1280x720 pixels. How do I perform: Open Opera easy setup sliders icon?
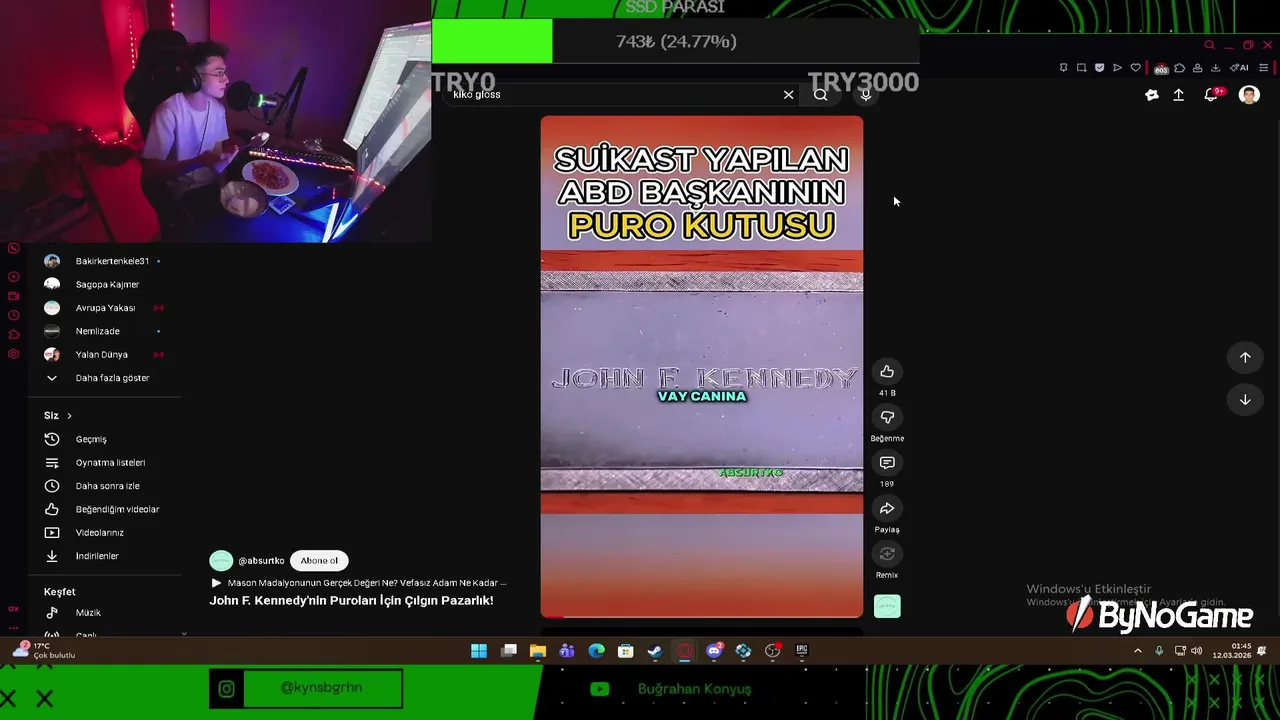pos(1263,68)
